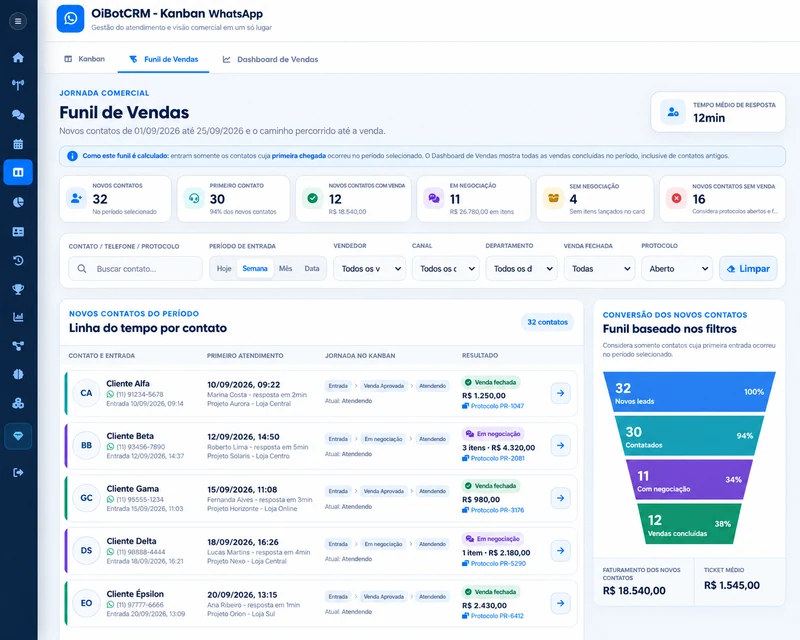Switch to the Dashboard de Vendas tab
800x640 pixels.
click(x=270, y=59)
